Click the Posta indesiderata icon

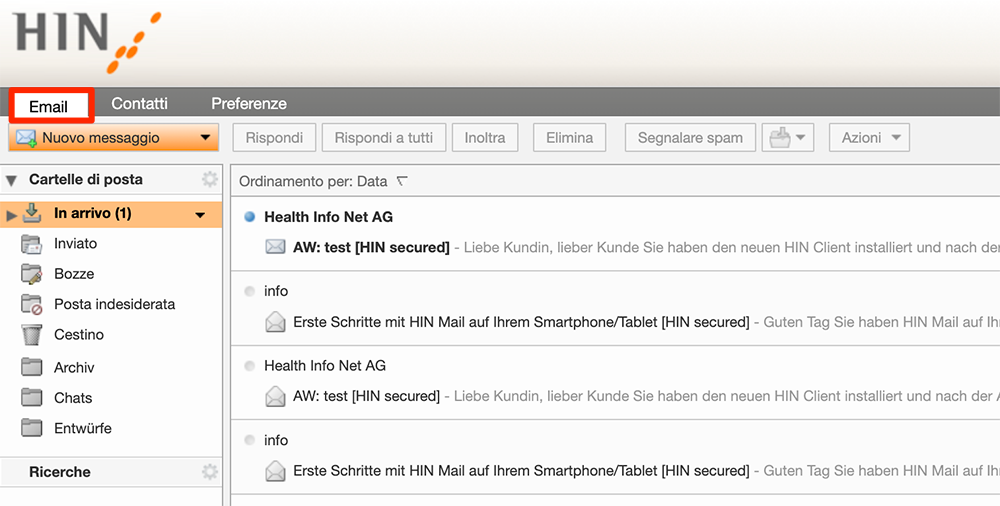click(x=31, y=304)
